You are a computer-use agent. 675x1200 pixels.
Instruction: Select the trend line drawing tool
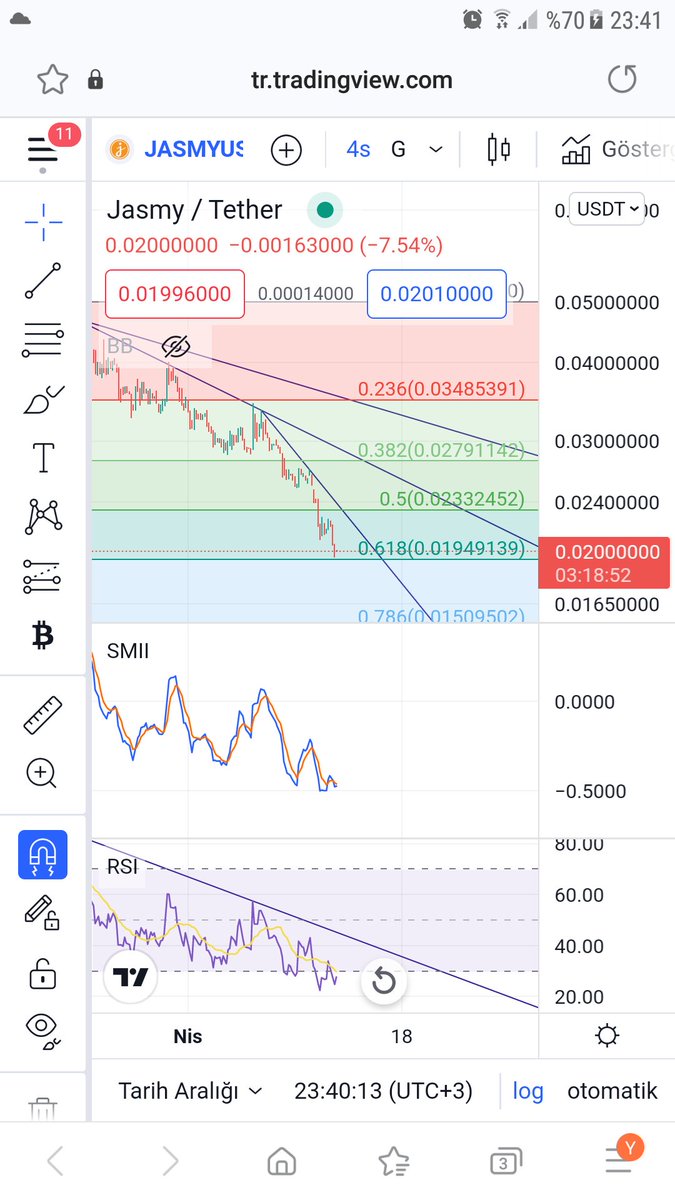coord(43,281)
